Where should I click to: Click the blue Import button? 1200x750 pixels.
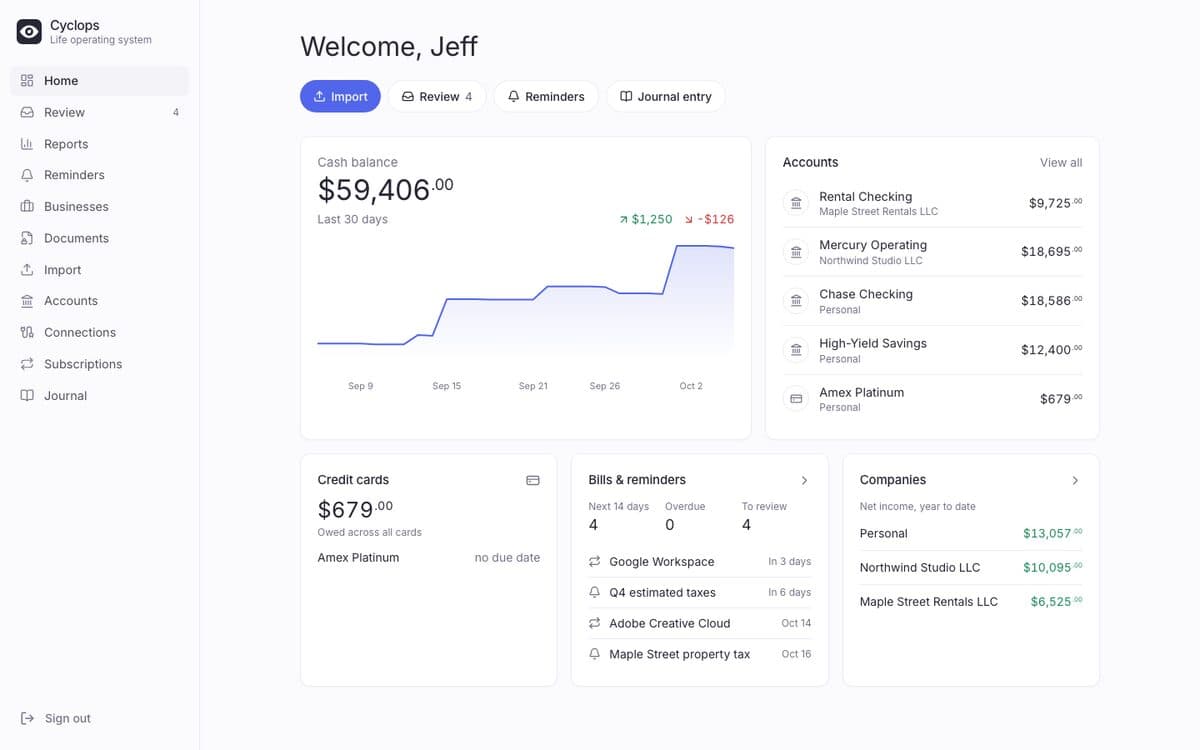coord(340,96)
